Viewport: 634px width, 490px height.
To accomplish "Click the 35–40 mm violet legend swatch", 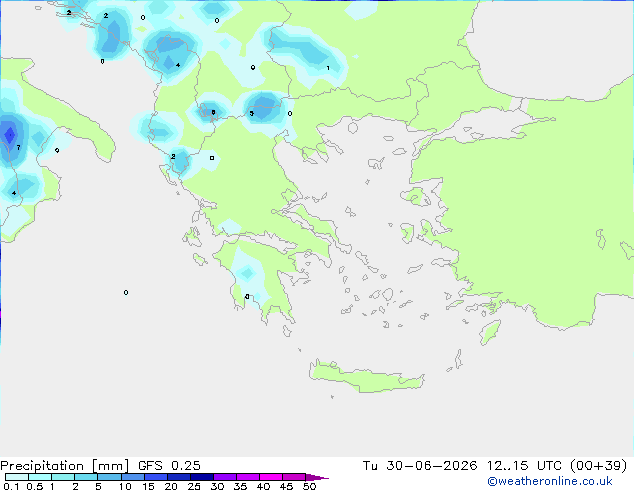I will [x=248, y=477].
